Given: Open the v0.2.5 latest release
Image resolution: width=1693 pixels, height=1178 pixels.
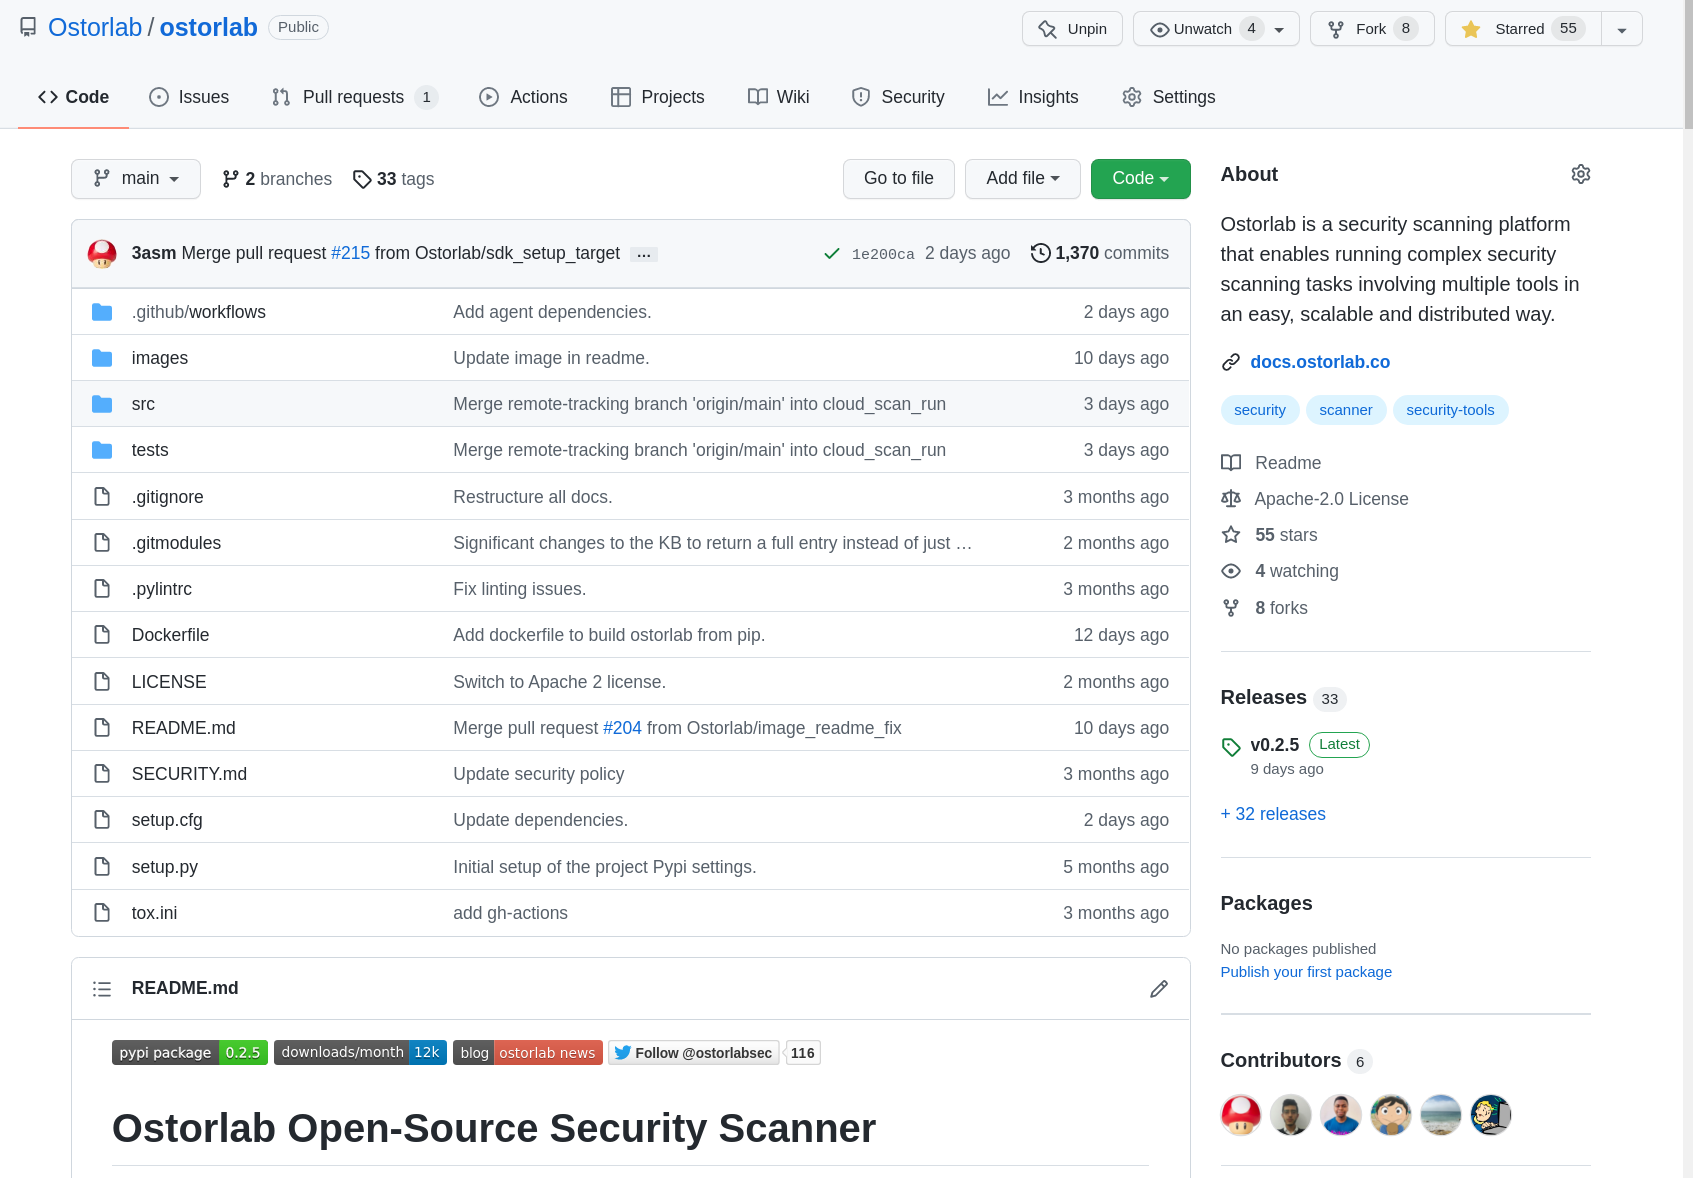Looking at the screenshot, I should (x=1275, y=745).
